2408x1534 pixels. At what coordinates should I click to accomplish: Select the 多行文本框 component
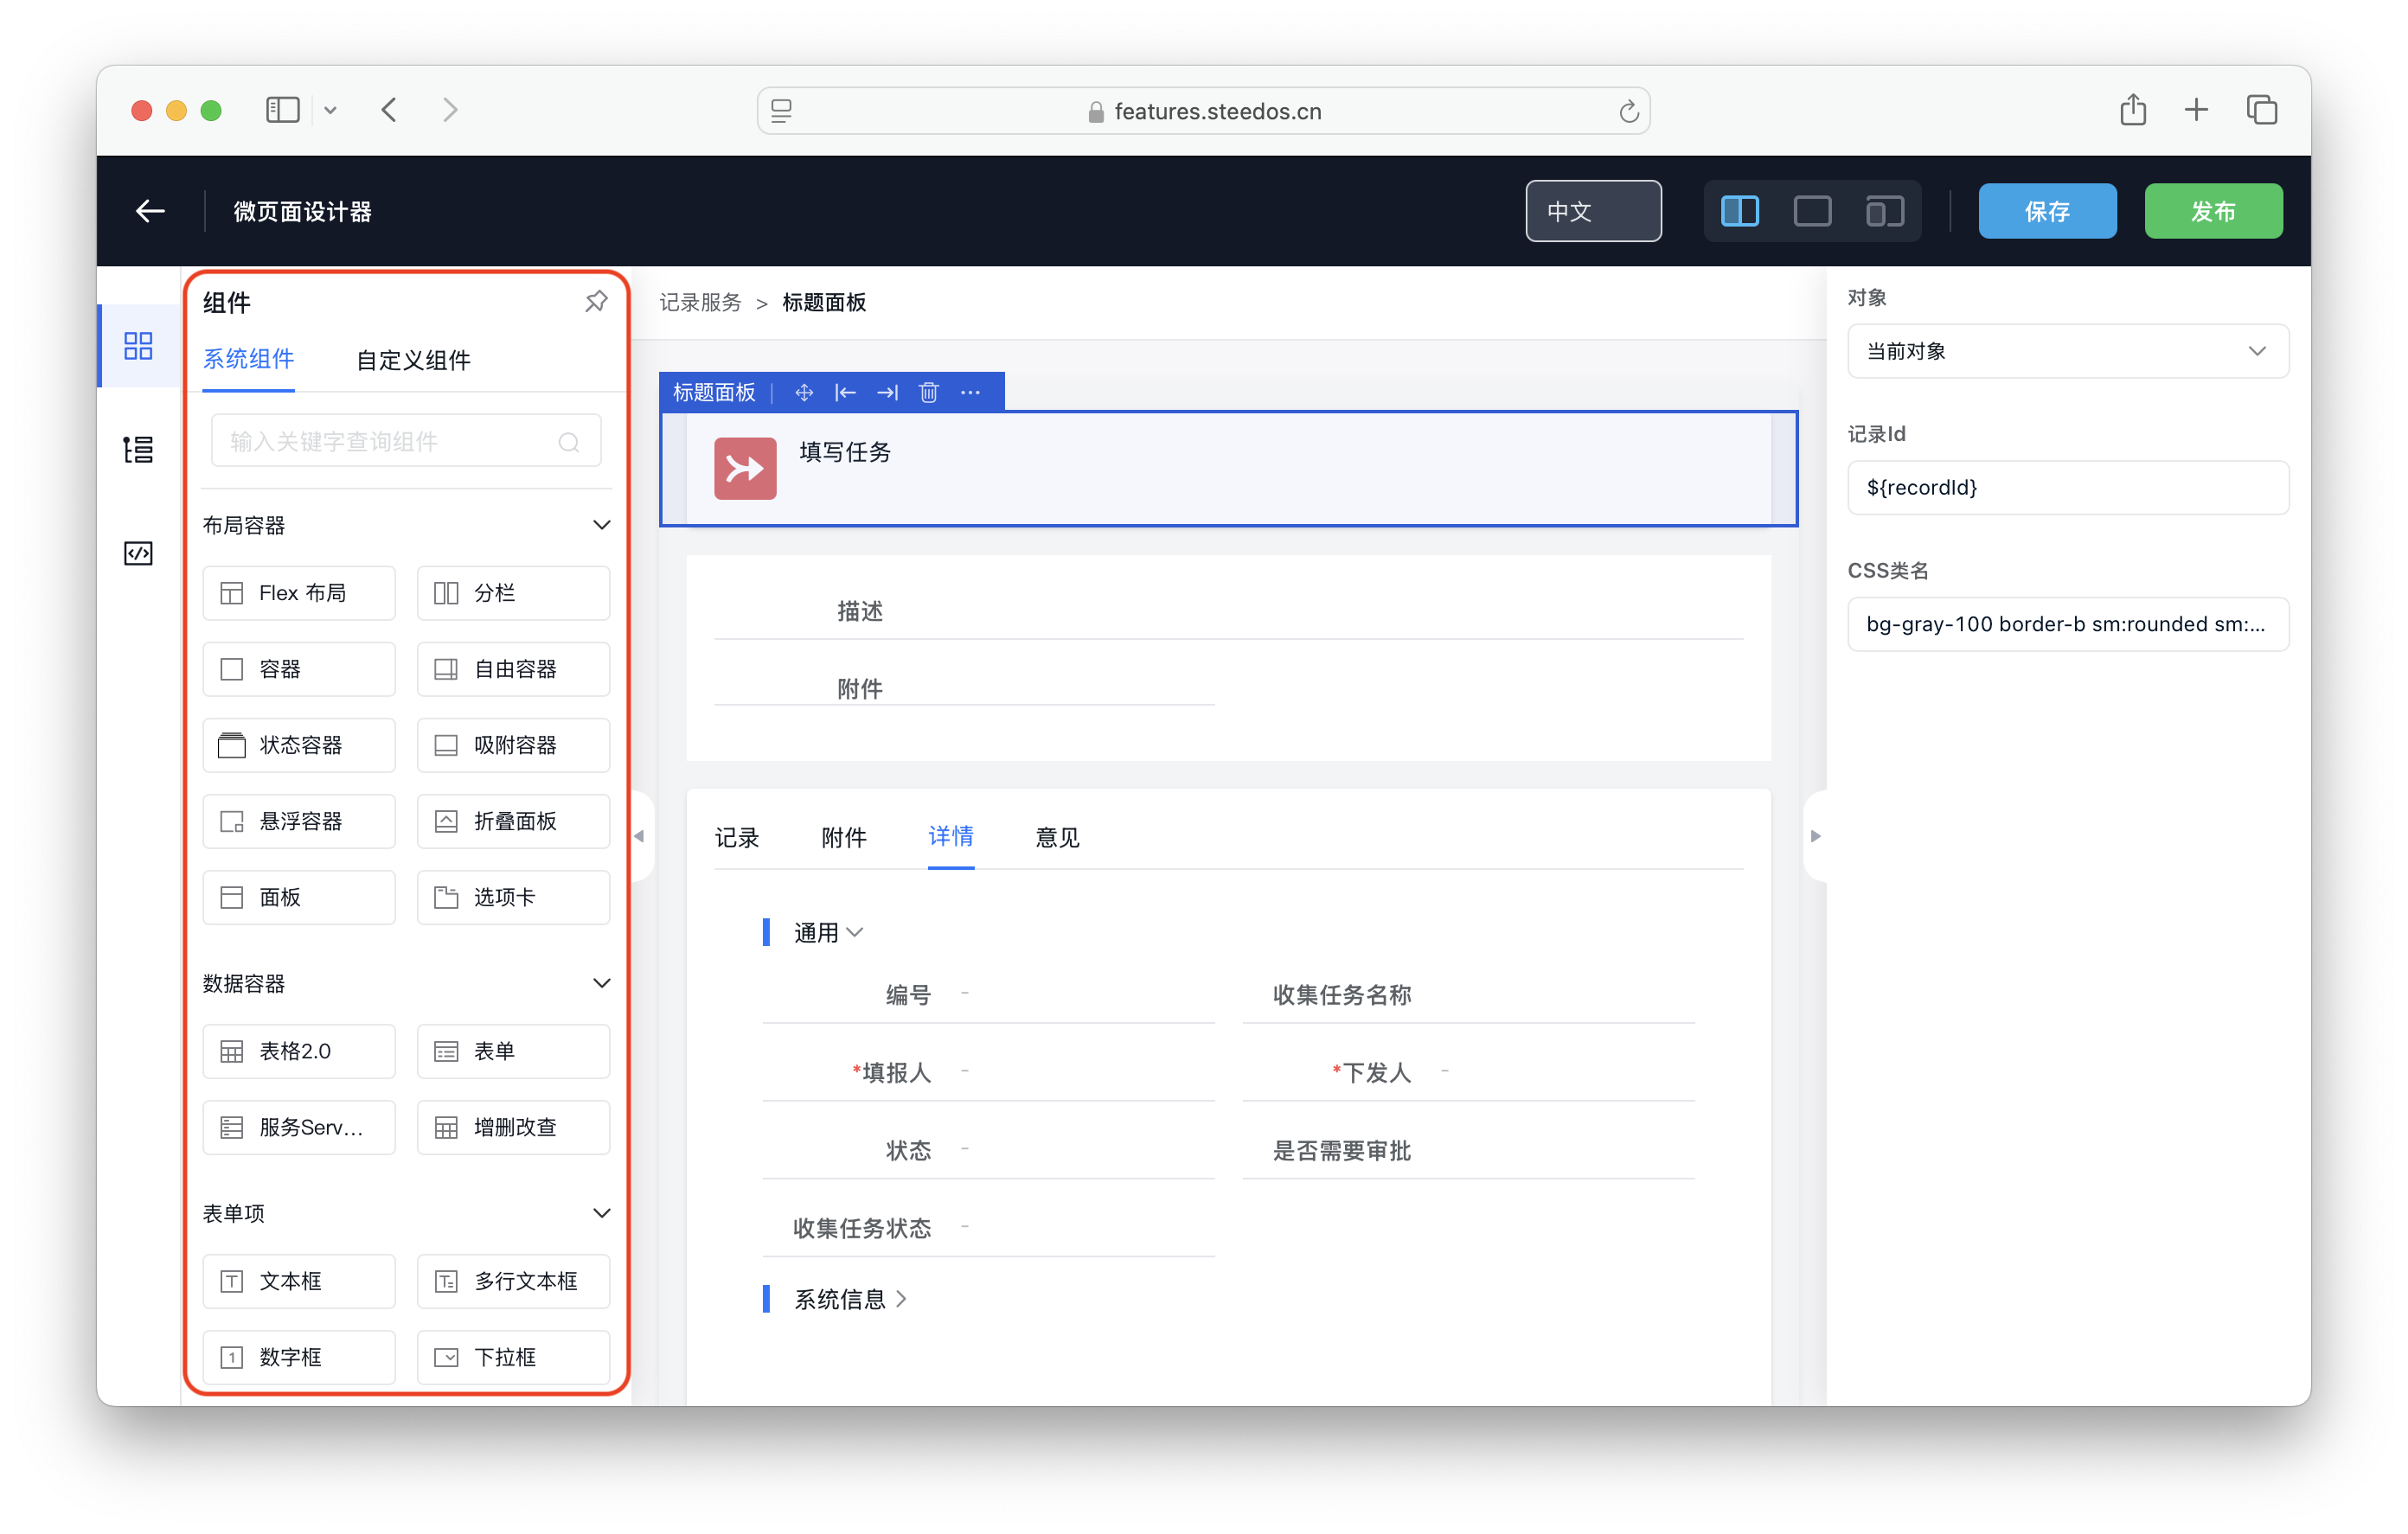point(513,1281)
